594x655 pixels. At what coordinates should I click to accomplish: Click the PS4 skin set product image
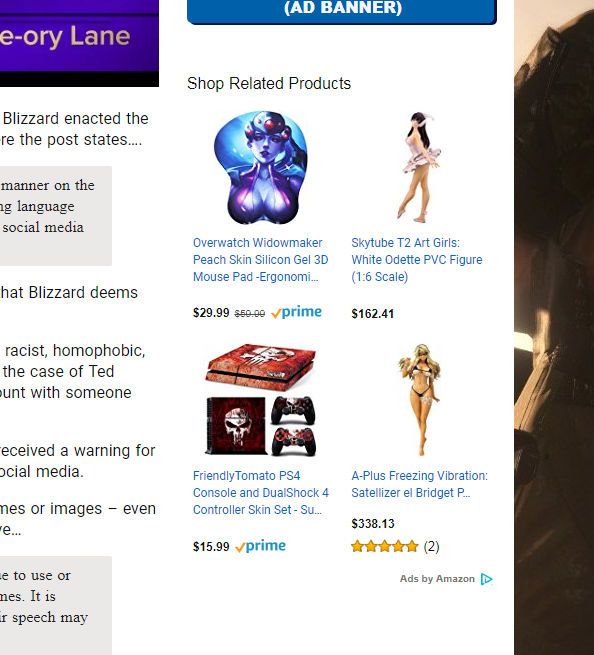(x=261, y=400)
